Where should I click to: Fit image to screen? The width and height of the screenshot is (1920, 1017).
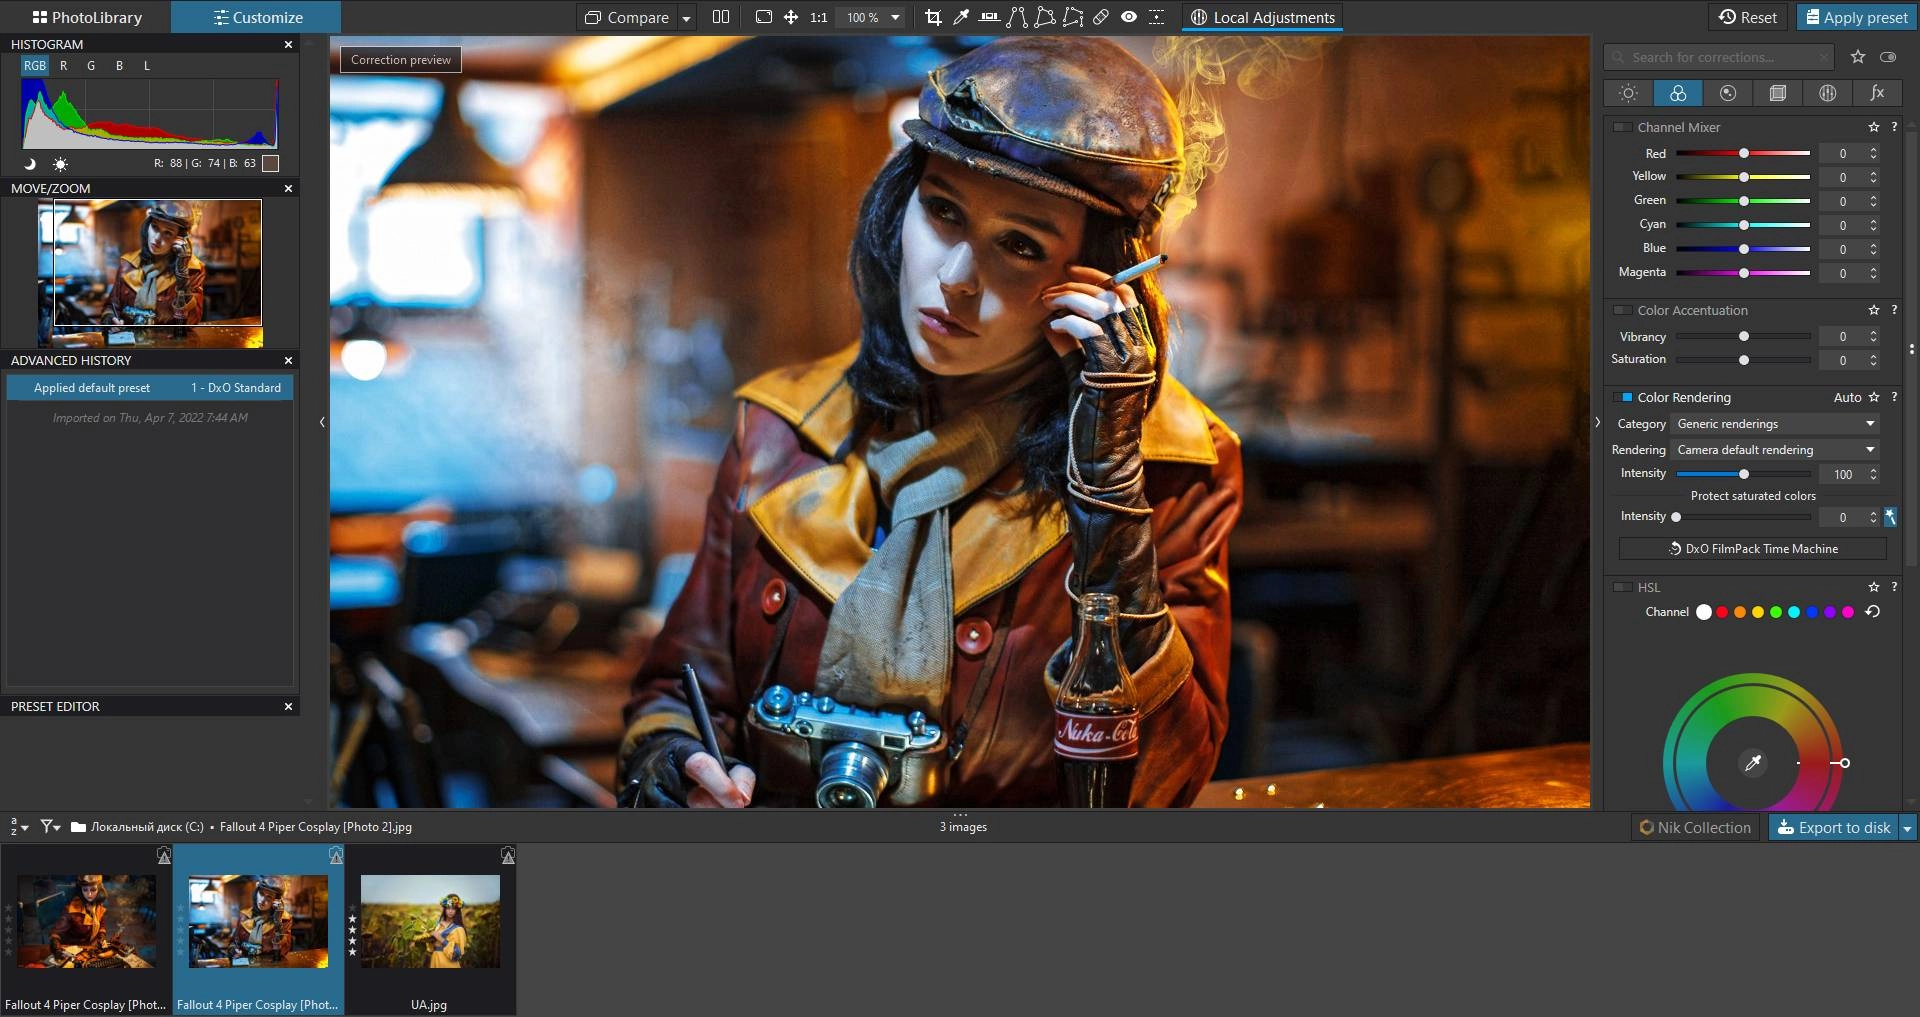(x=764, y=17)
